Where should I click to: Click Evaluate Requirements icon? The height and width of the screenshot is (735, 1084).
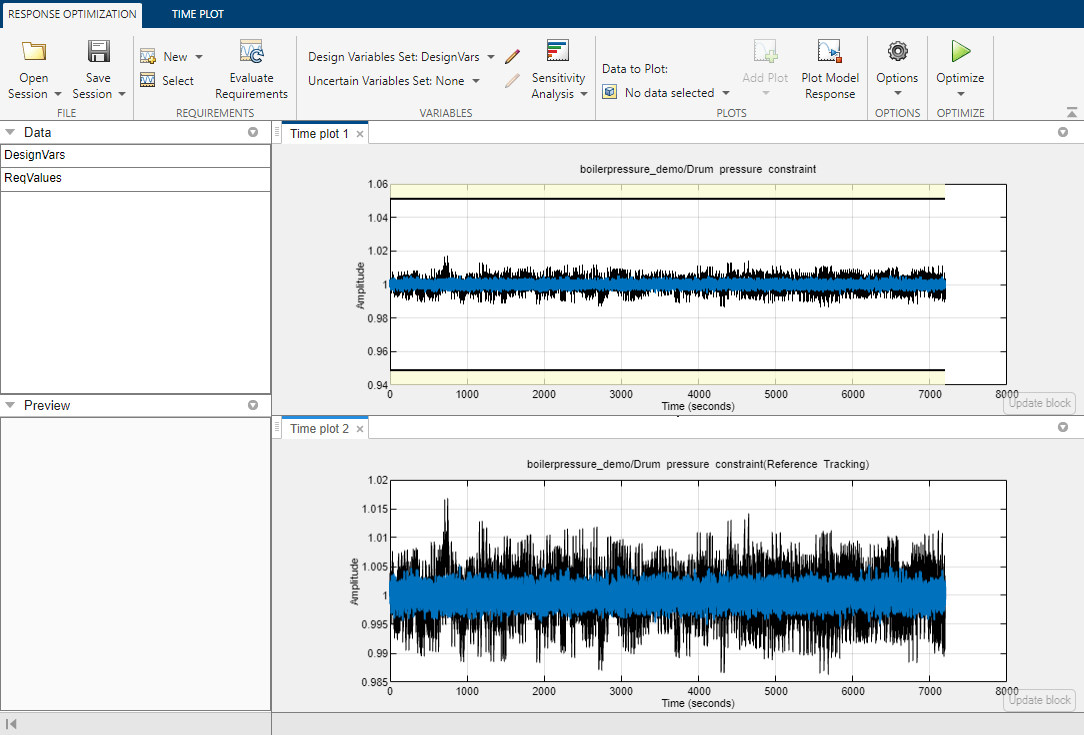(251, 53)
